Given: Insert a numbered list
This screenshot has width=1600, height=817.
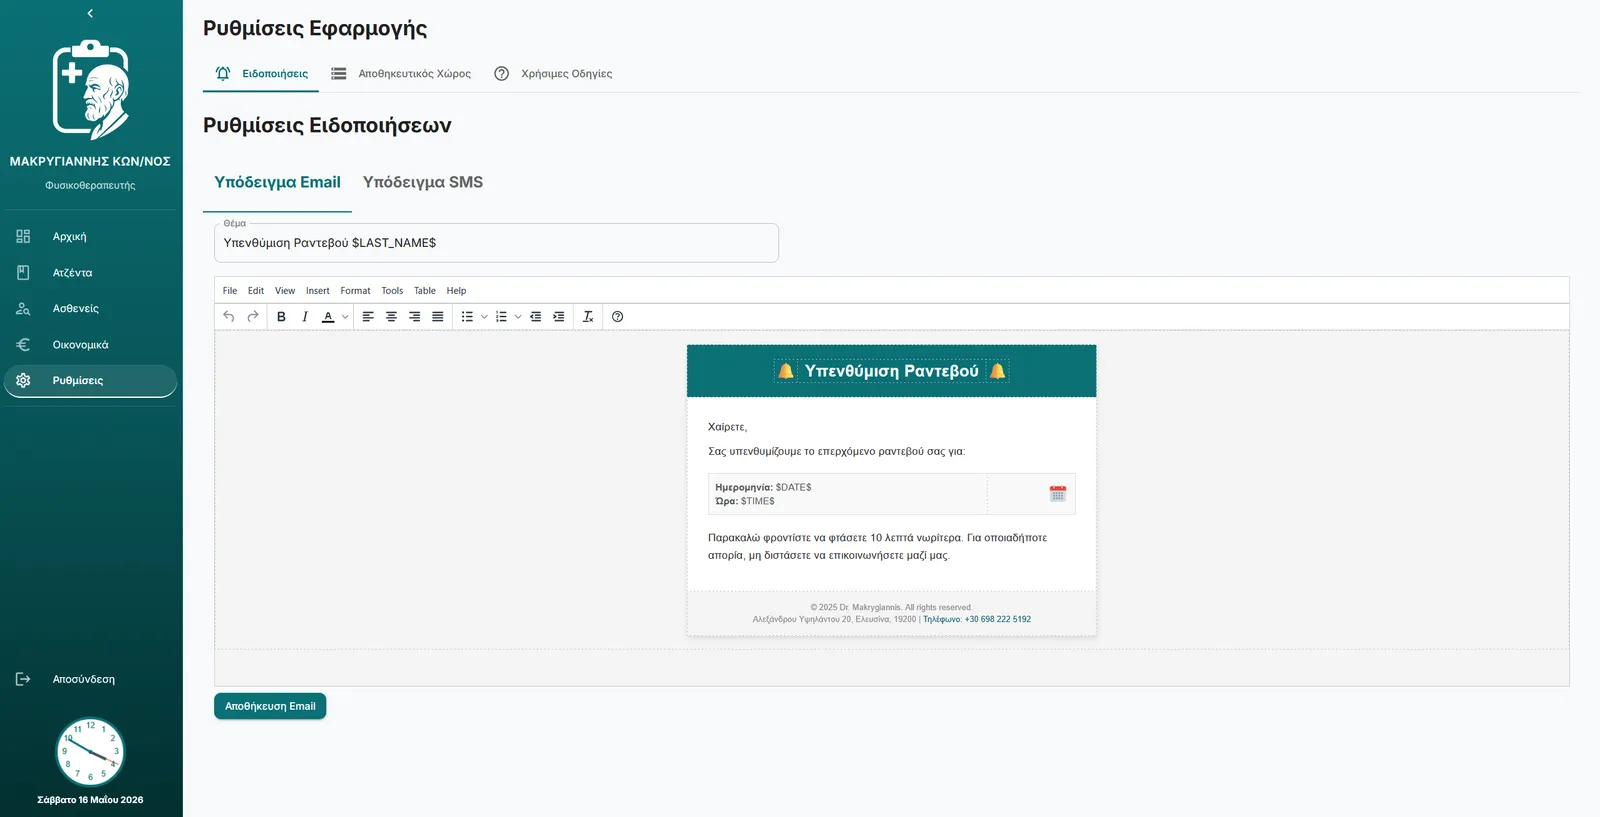Looking at the screenshot, I should click(501, 317).
